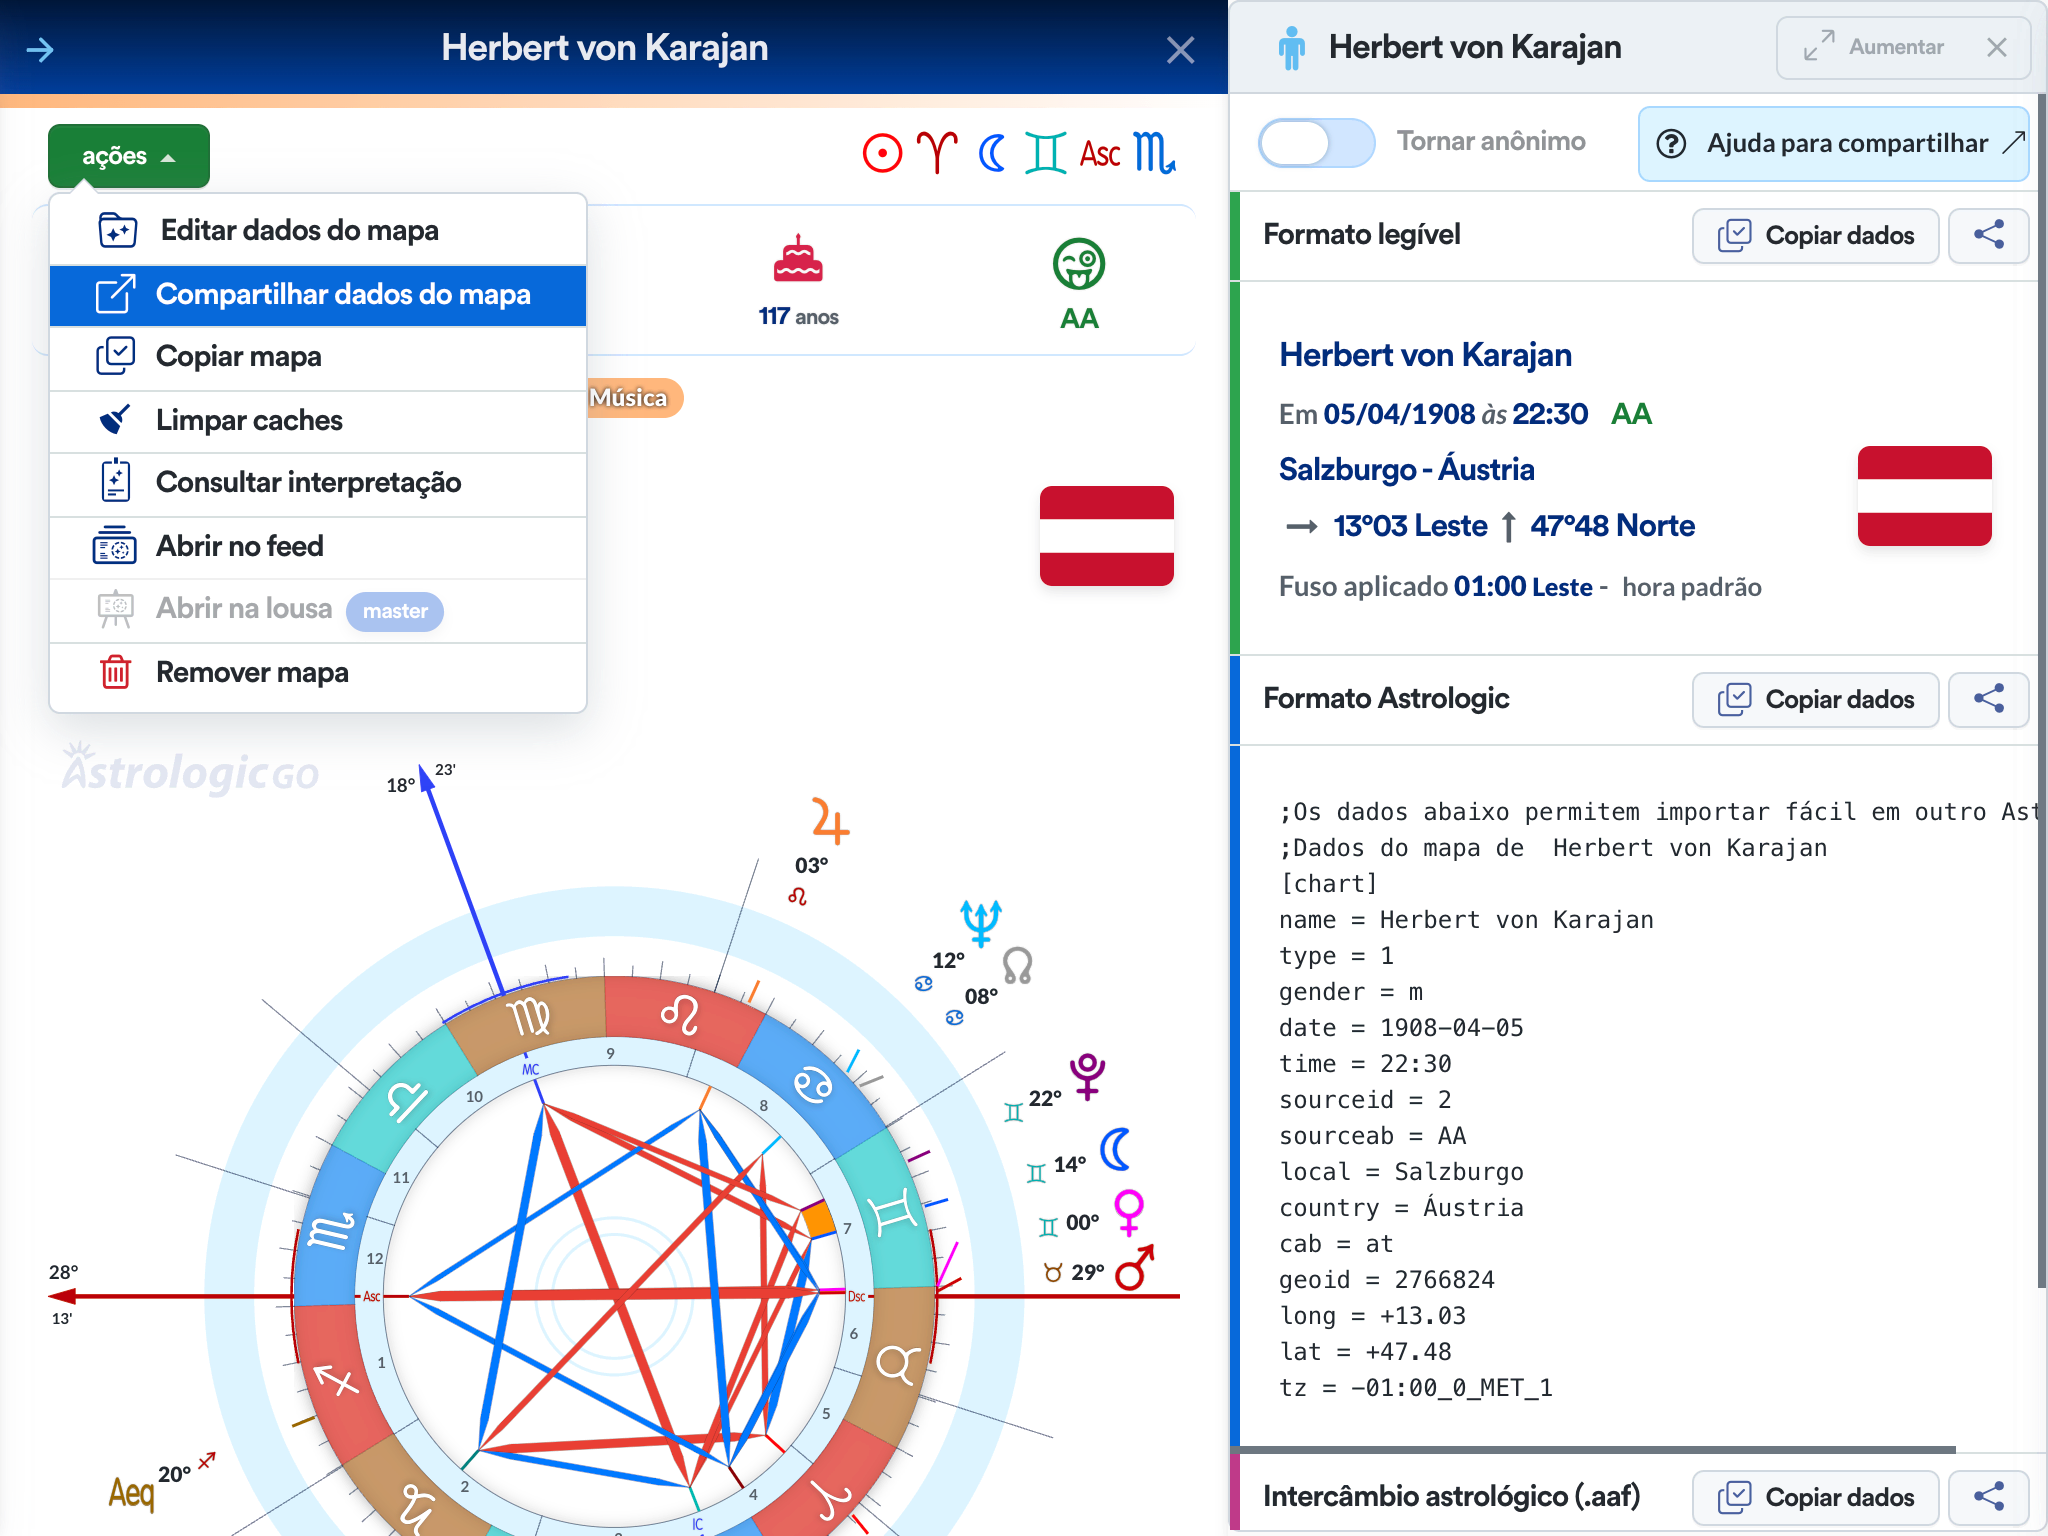Copy Formato Astrologic data
This screenshot has width=2048, height=1536.
coord(1815,699)
